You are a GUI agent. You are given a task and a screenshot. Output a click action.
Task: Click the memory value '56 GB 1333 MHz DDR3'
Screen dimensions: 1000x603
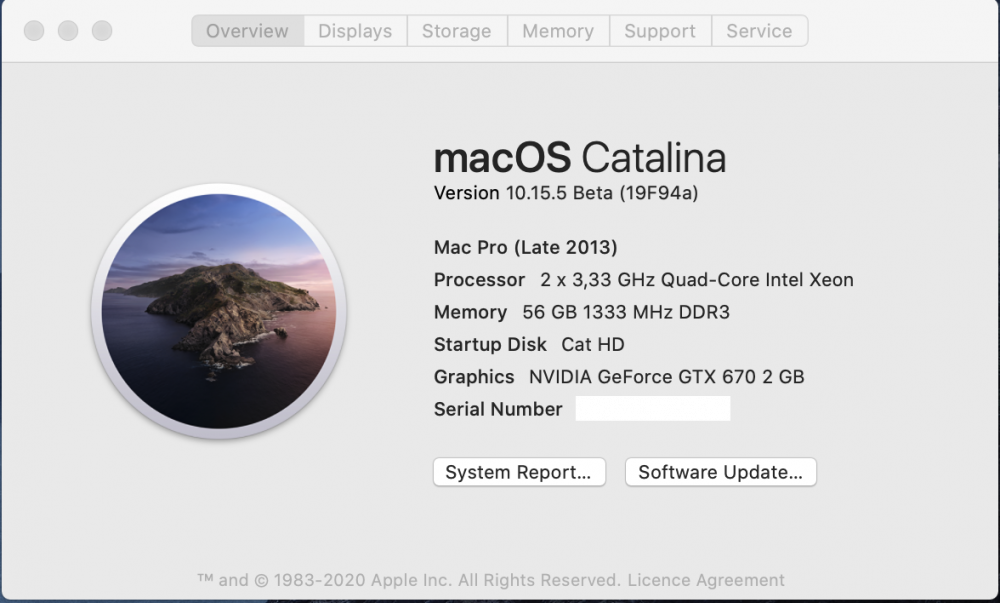(x=626, y=312)
